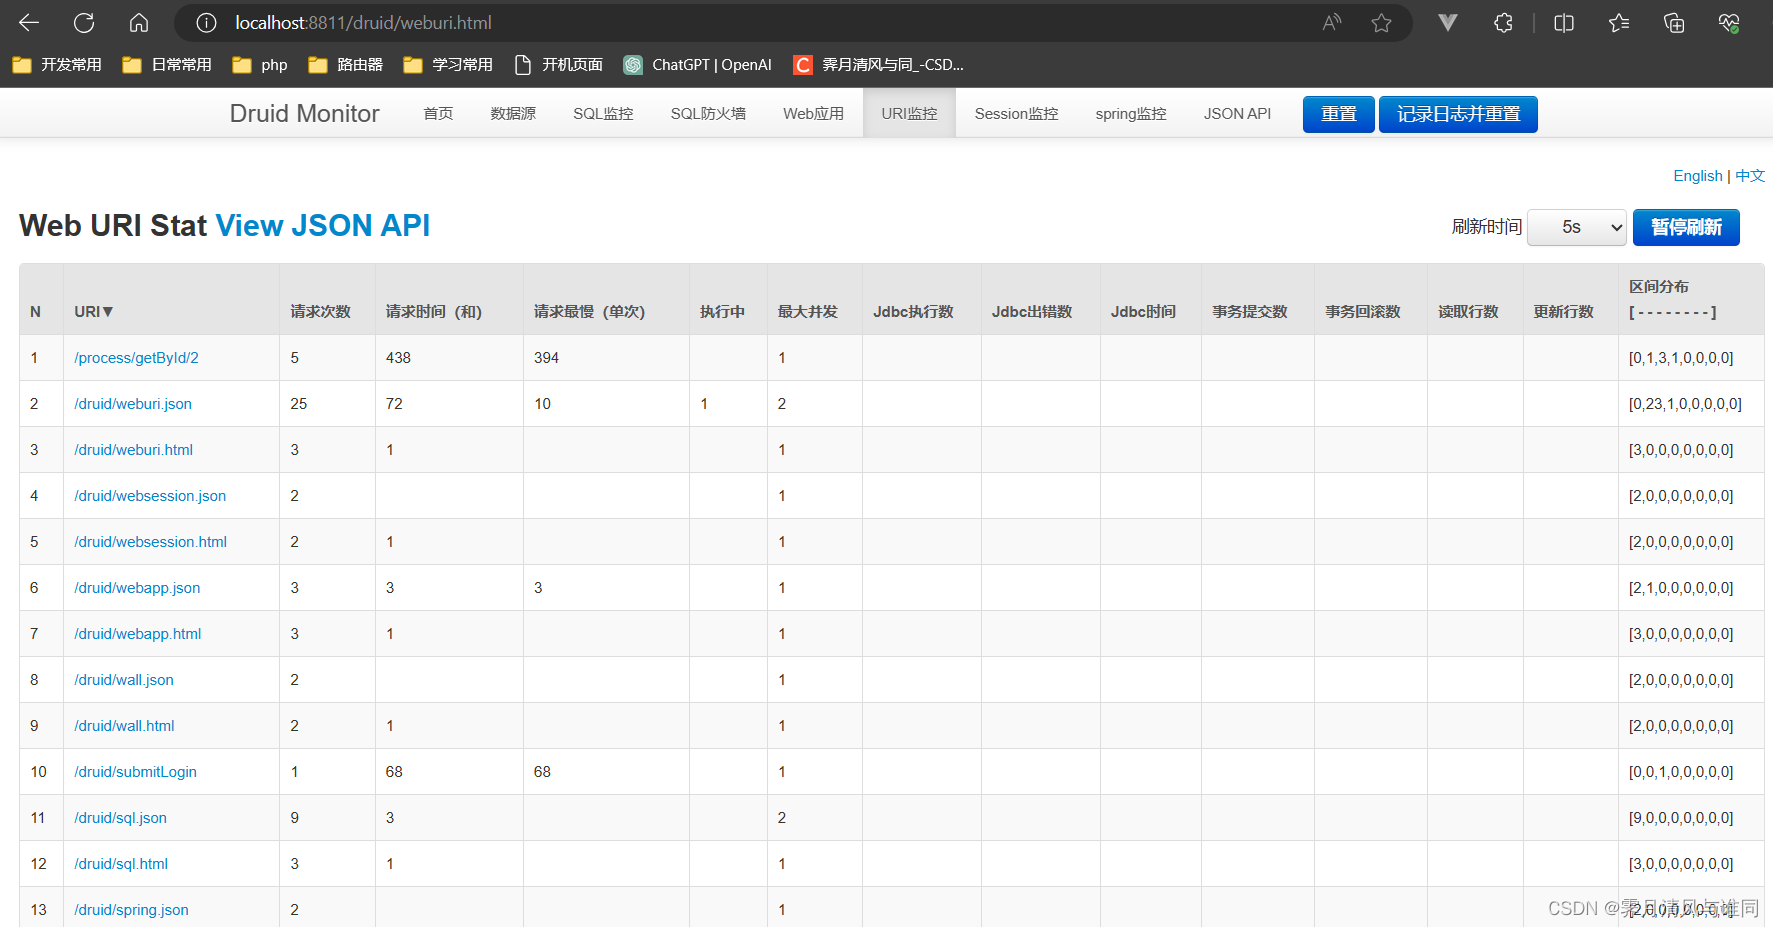Sort table by URI column header

point(94,311)
